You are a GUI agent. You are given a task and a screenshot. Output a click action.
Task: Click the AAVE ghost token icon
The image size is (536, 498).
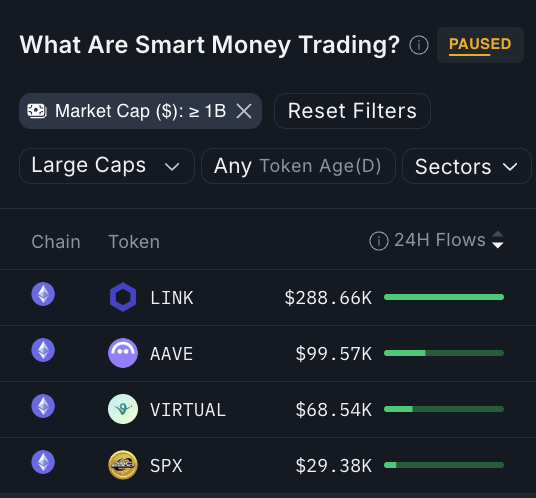[123, 353]
